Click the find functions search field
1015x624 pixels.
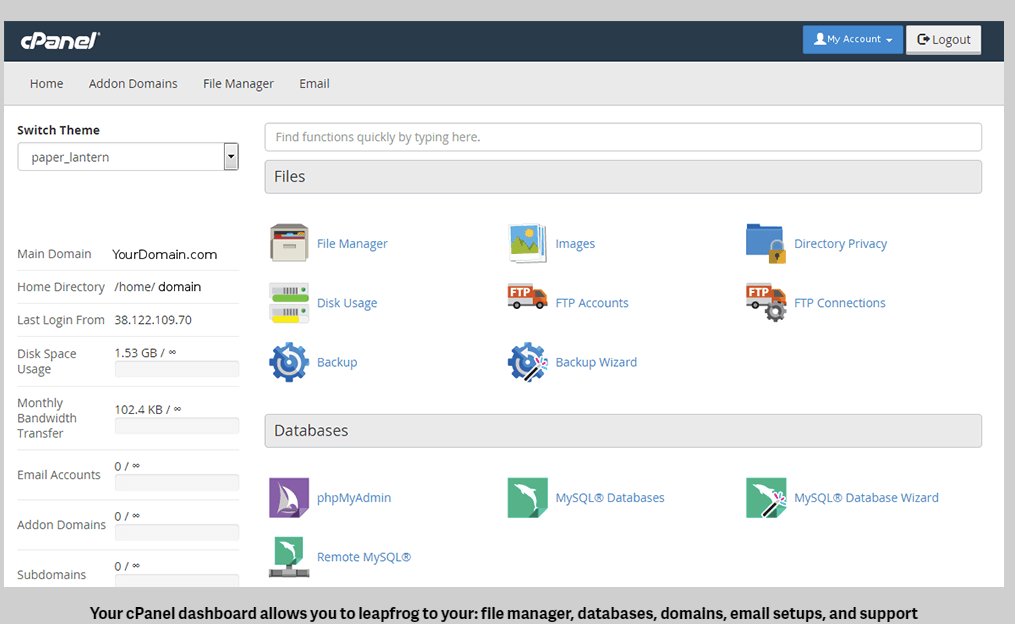(x=622, y=137)
